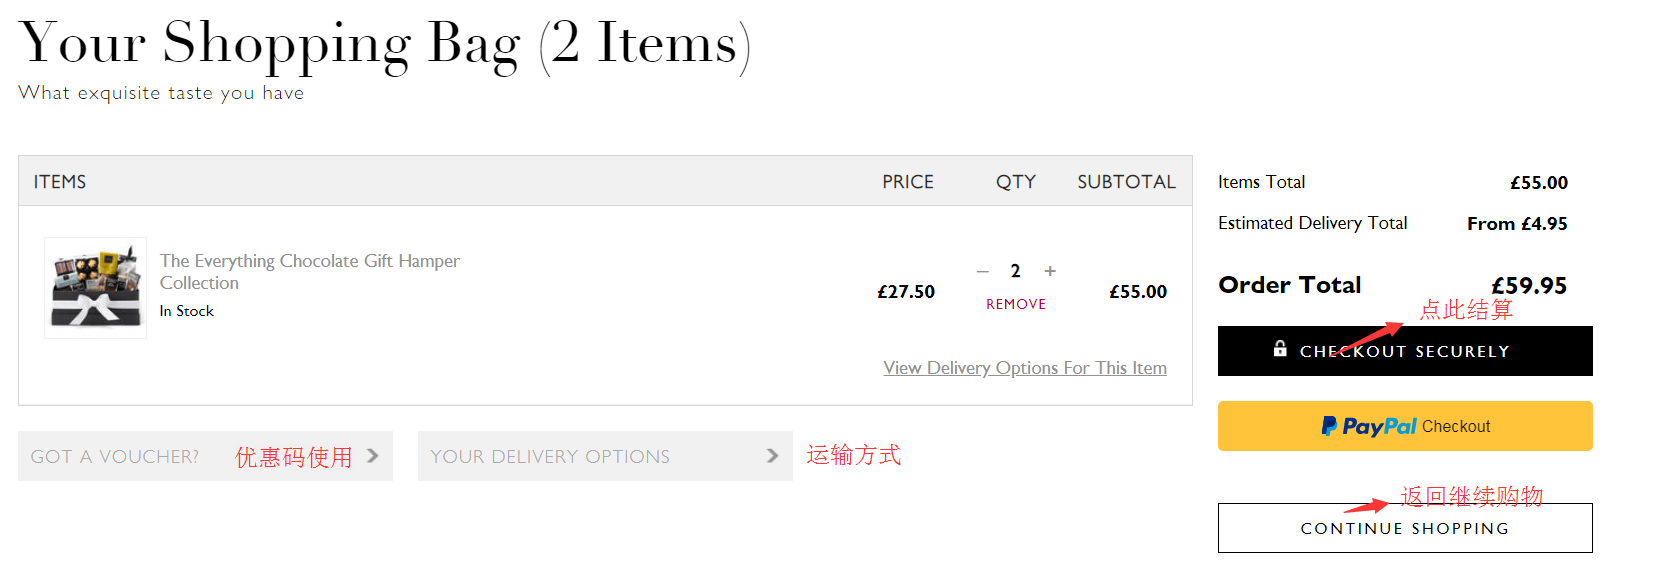
Task: Click the PayPal logo icon
Action: 1329,426
